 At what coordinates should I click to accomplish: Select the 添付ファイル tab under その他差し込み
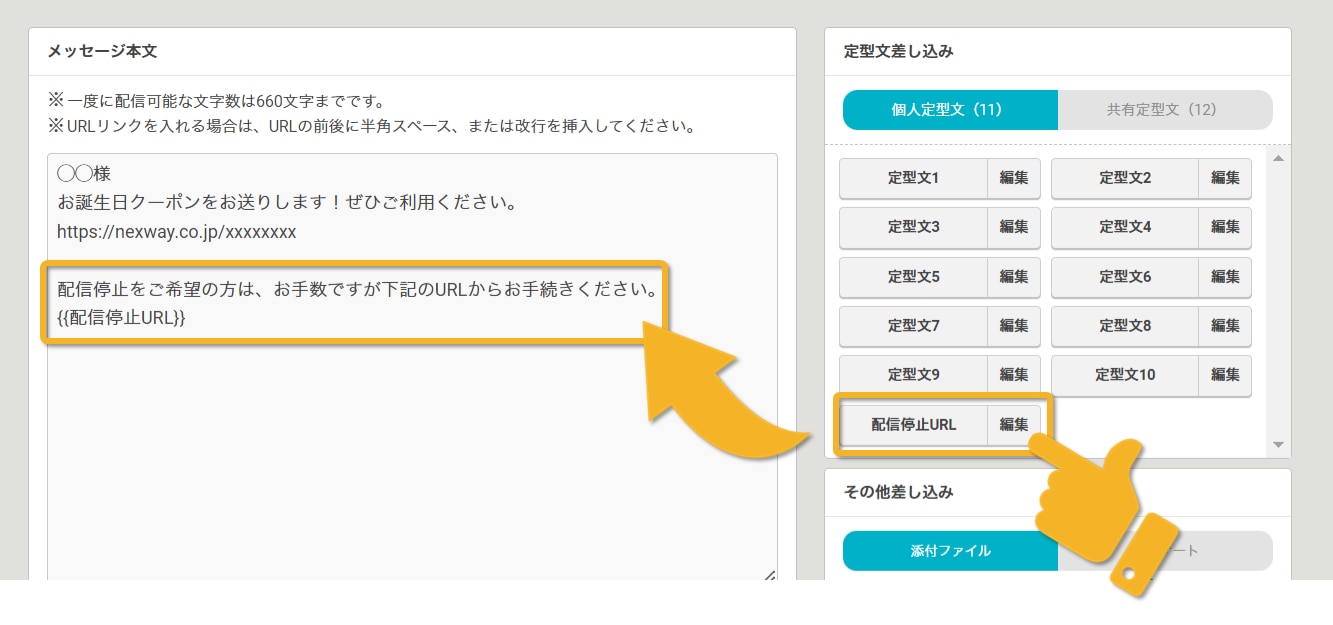(x=949, y=551)
